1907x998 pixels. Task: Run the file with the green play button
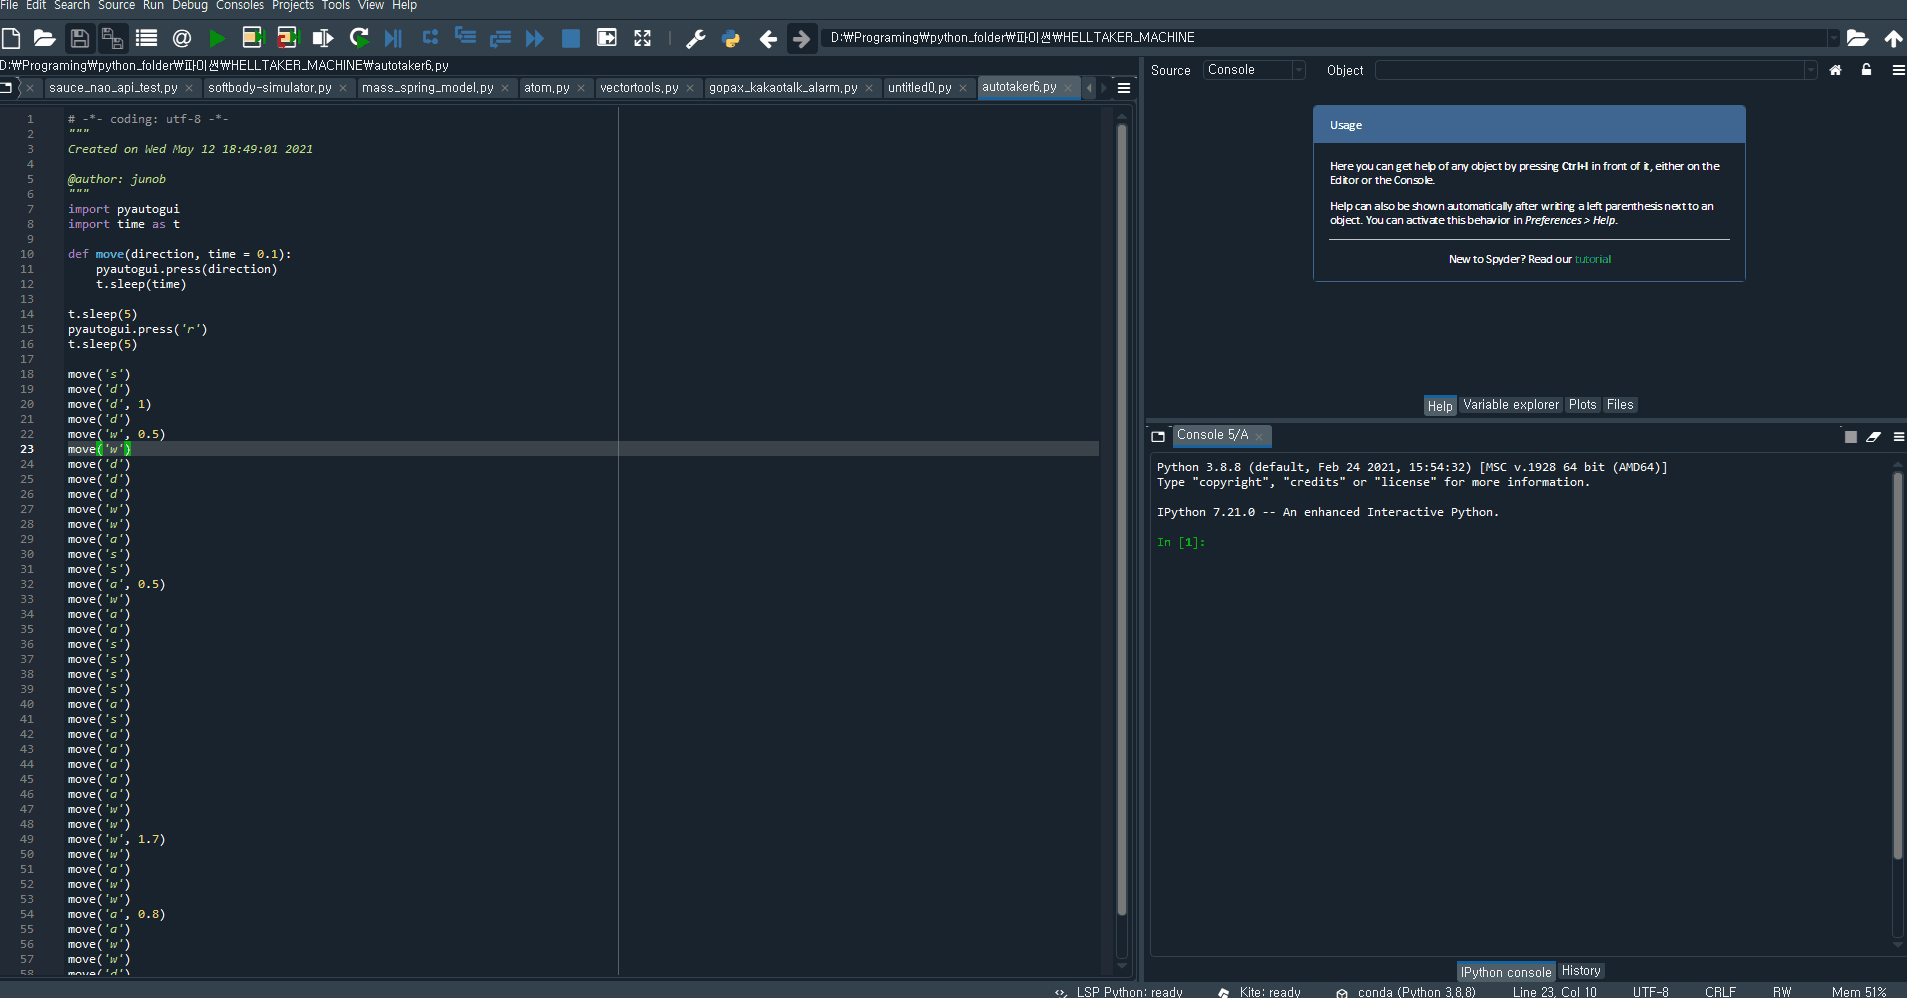point(217,38)
